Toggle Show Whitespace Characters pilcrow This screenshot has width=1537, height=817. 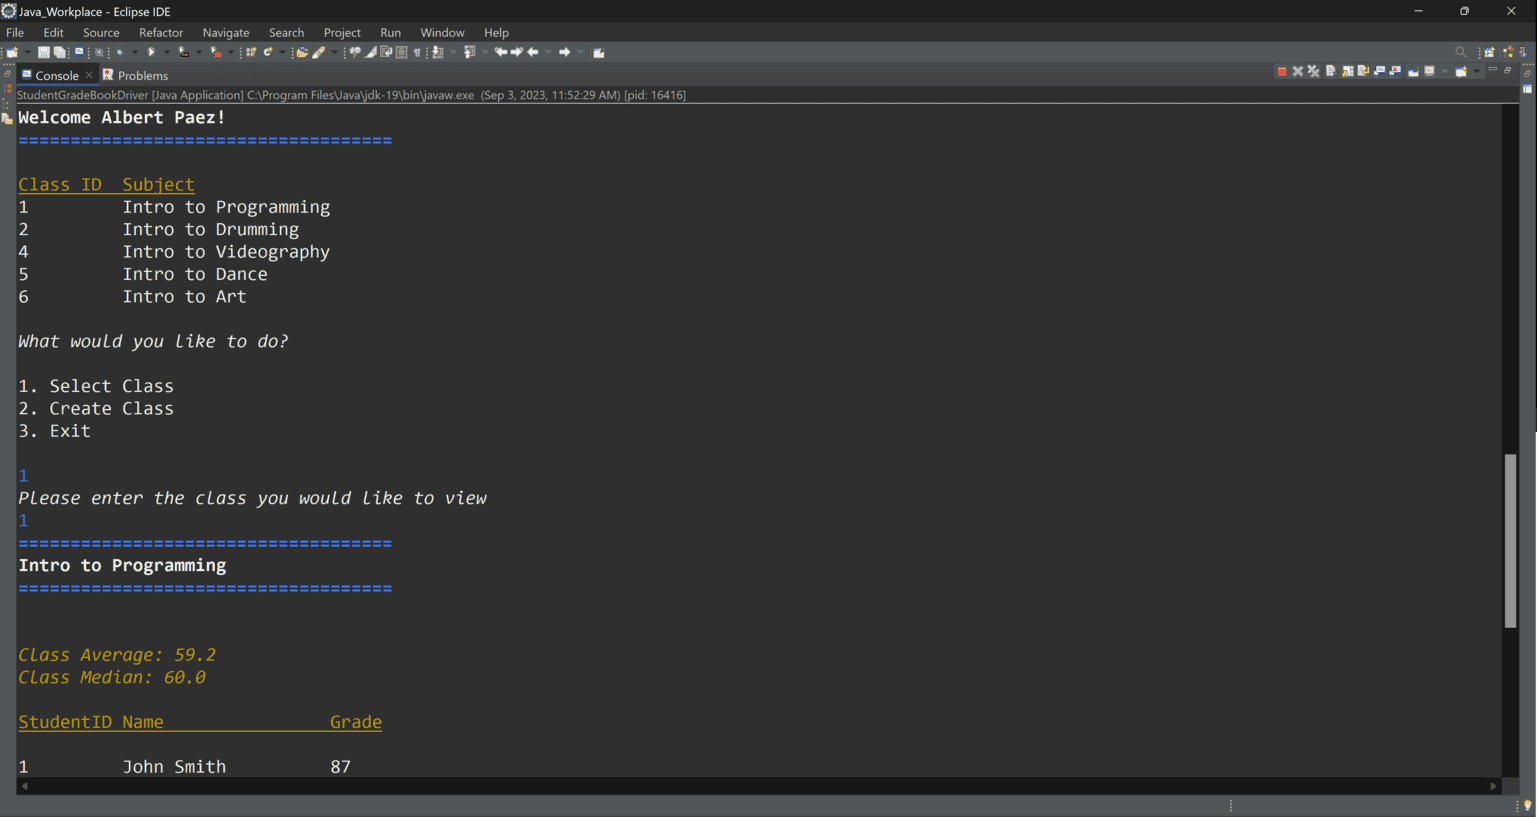pos(417,52)
